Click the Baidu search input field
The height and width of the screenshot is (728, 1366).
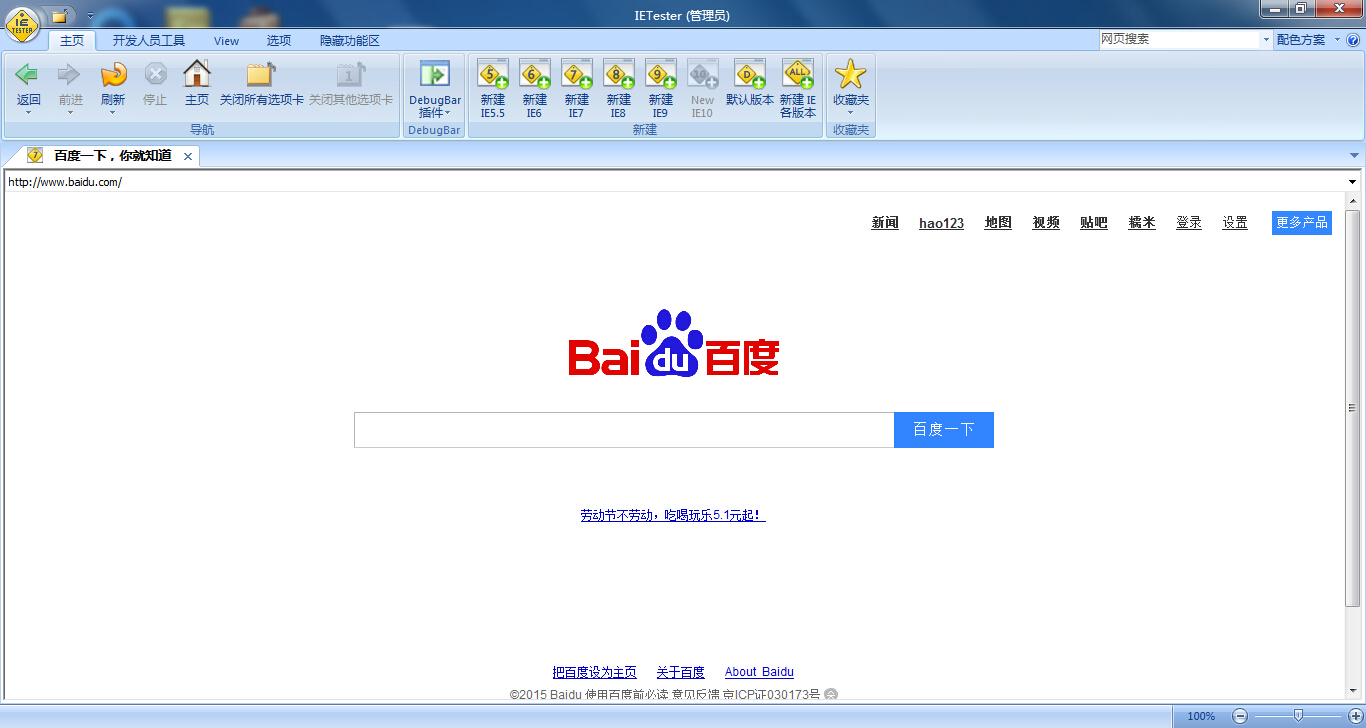click(x=623, y=430)
